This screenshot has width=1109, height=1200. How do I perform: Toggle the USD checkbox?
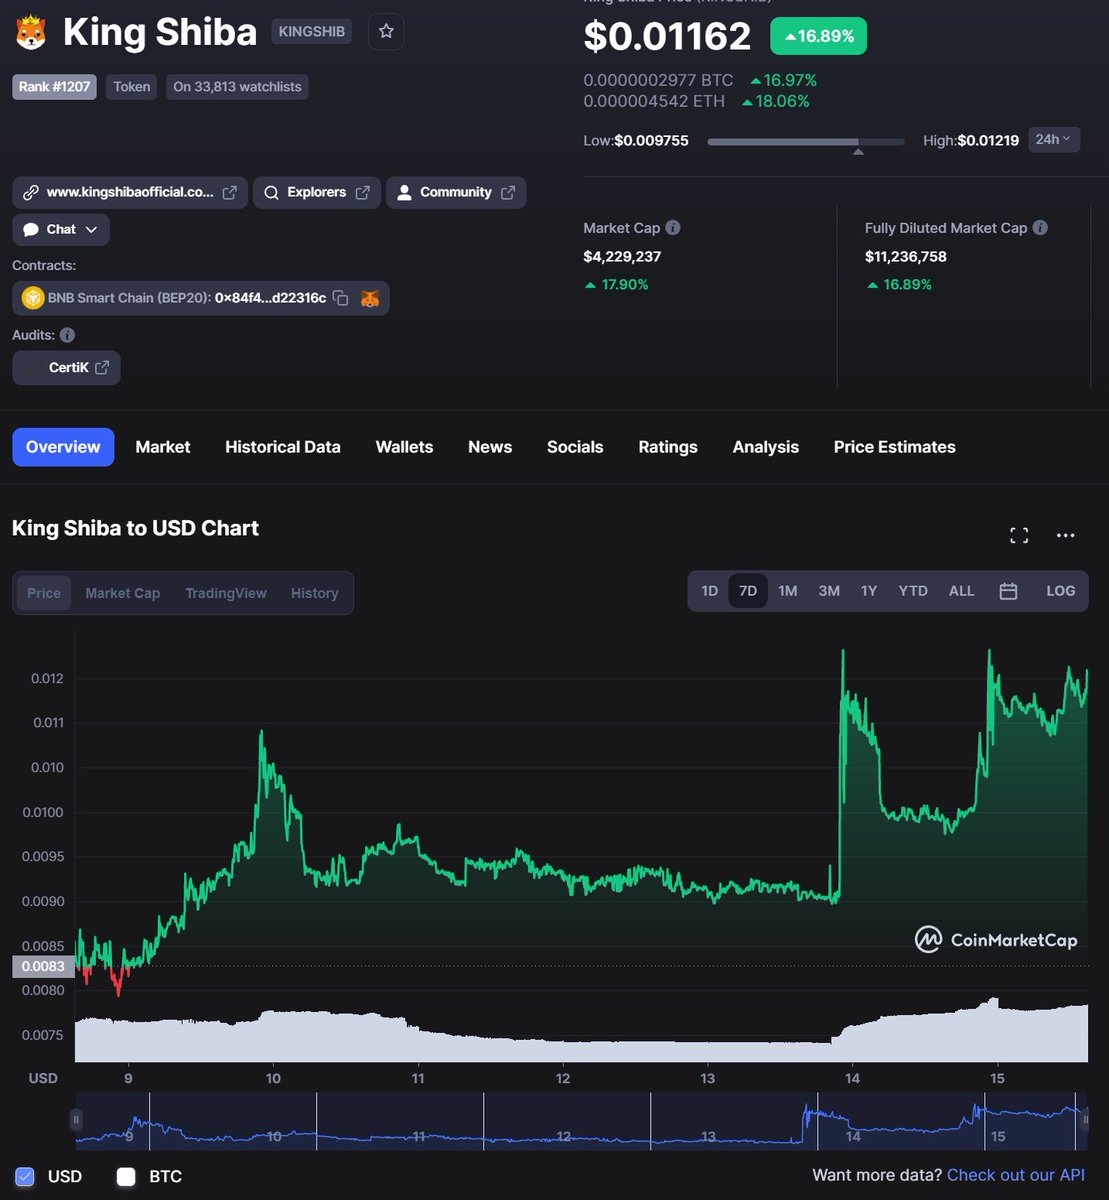coord(25,1177)
